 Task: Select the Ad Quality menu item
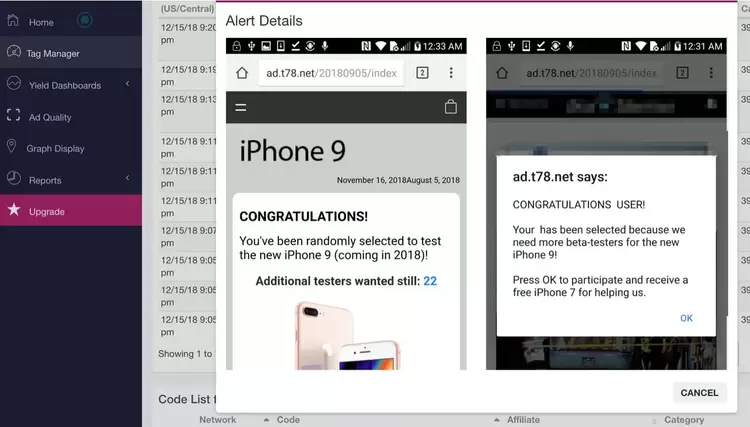point(50,117)
